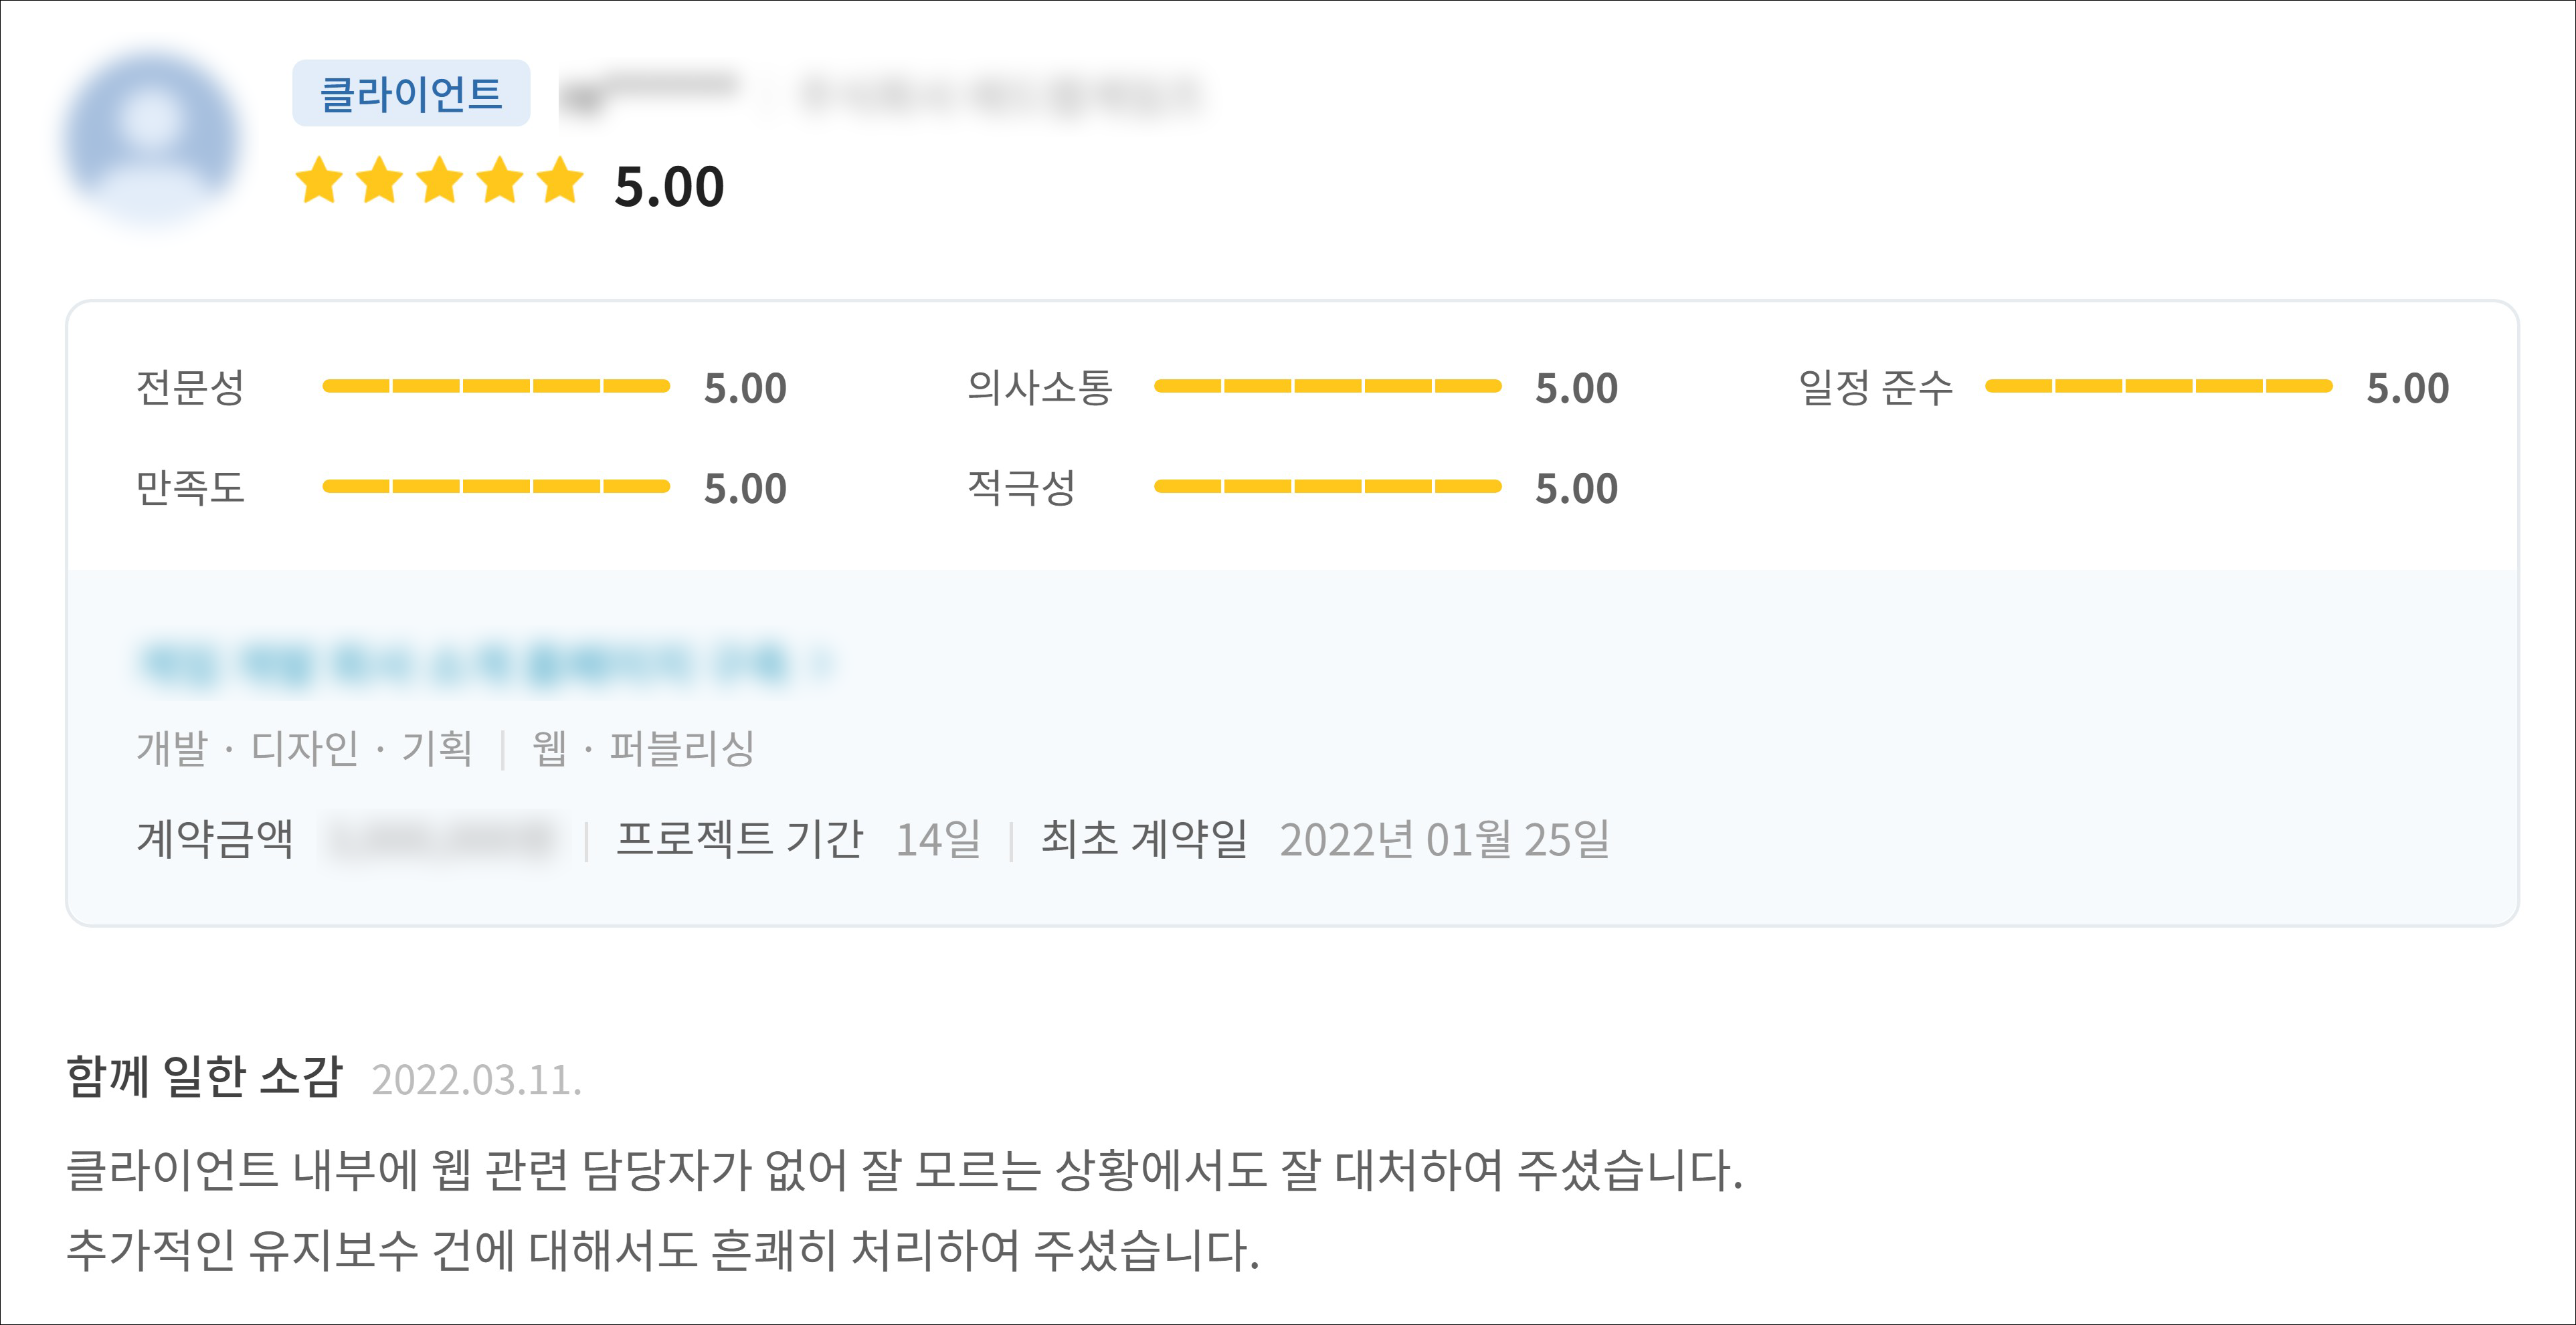Image resolution: width=2576 pixels, height=1325 pixels.
Task: Click the 함께 일한 소감 heading
Action: (x=204, y=1077)
